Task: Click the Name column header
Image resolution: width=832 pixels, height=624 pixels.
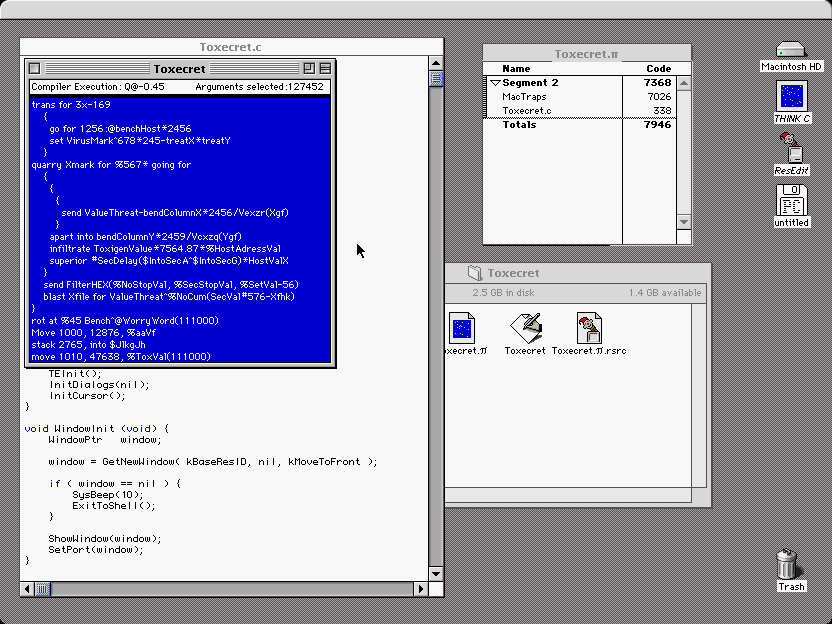Action: [516, 68]
